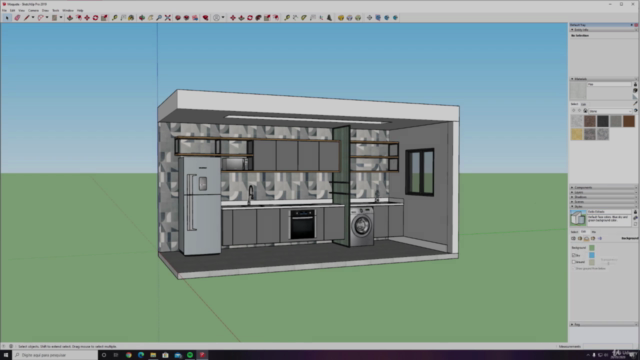
Task: Open the Window menu
Action: pyautogui.click(x=68, y=10)
